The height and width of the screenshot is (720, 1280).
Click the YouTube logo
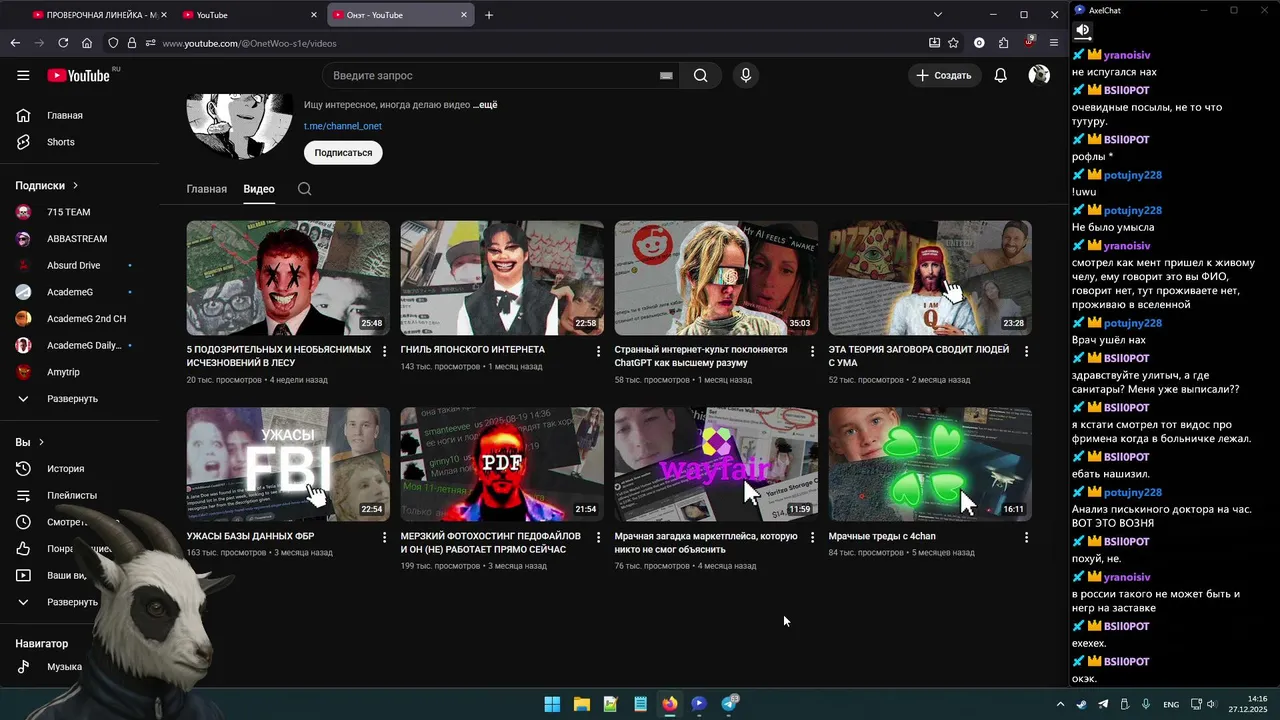coord(80,75)
